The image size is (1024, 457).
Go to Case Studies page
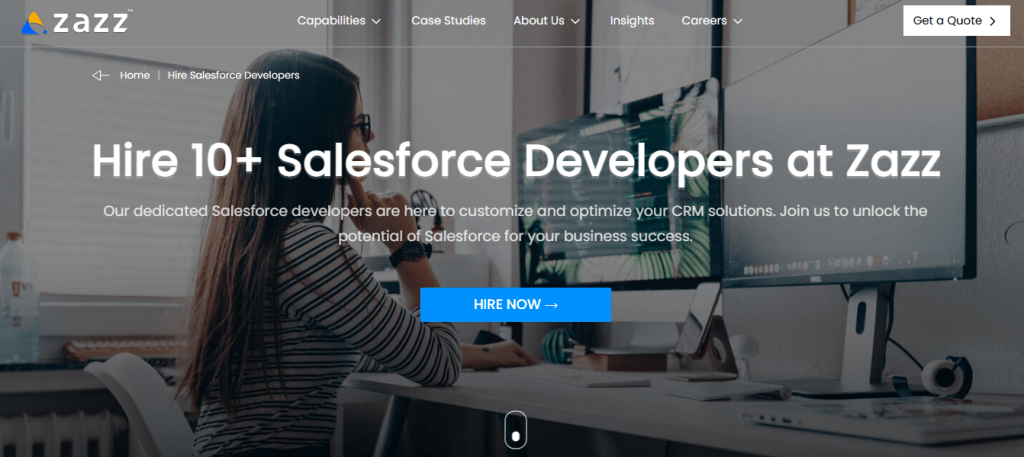(448, 20)
